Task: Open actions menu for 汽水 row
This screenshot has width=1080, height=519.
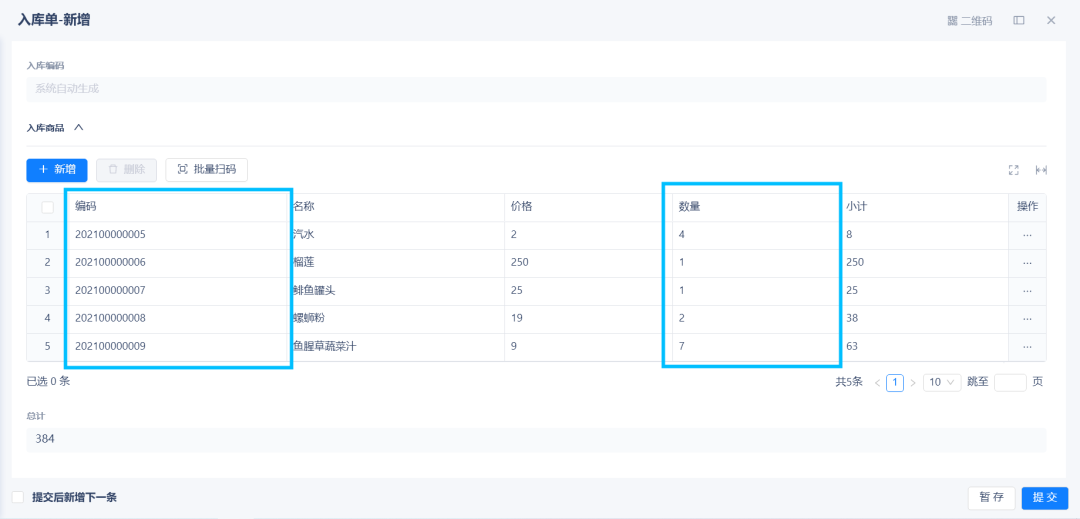Action: pos(1027,235)
